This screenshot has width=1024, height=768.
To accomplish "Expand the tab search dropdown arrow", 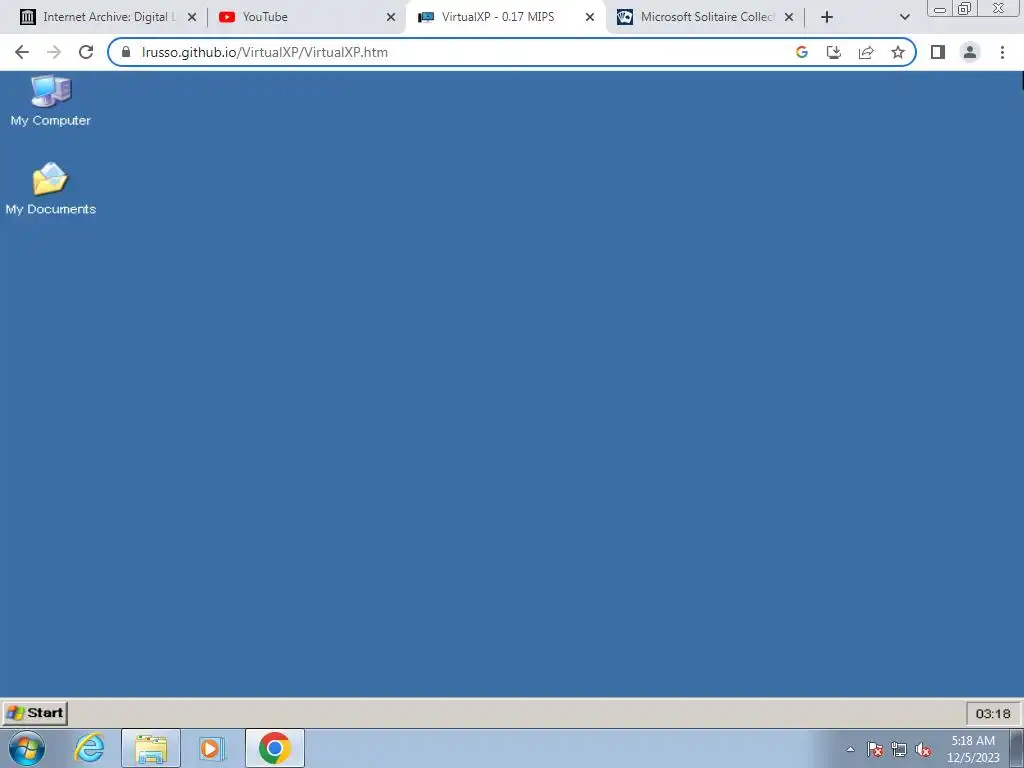I will pyautogui.click(x=904, y=18).
